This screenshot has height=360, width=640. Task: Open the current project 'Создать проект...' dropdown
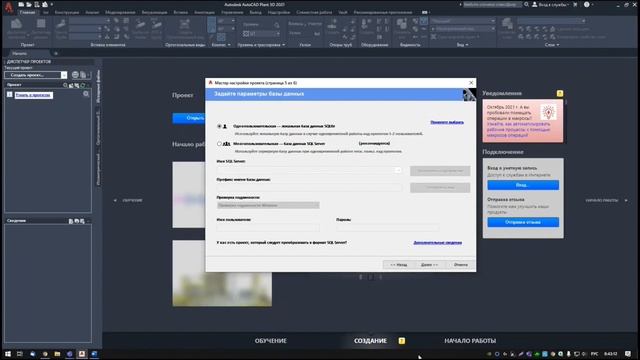click(64, 75)
